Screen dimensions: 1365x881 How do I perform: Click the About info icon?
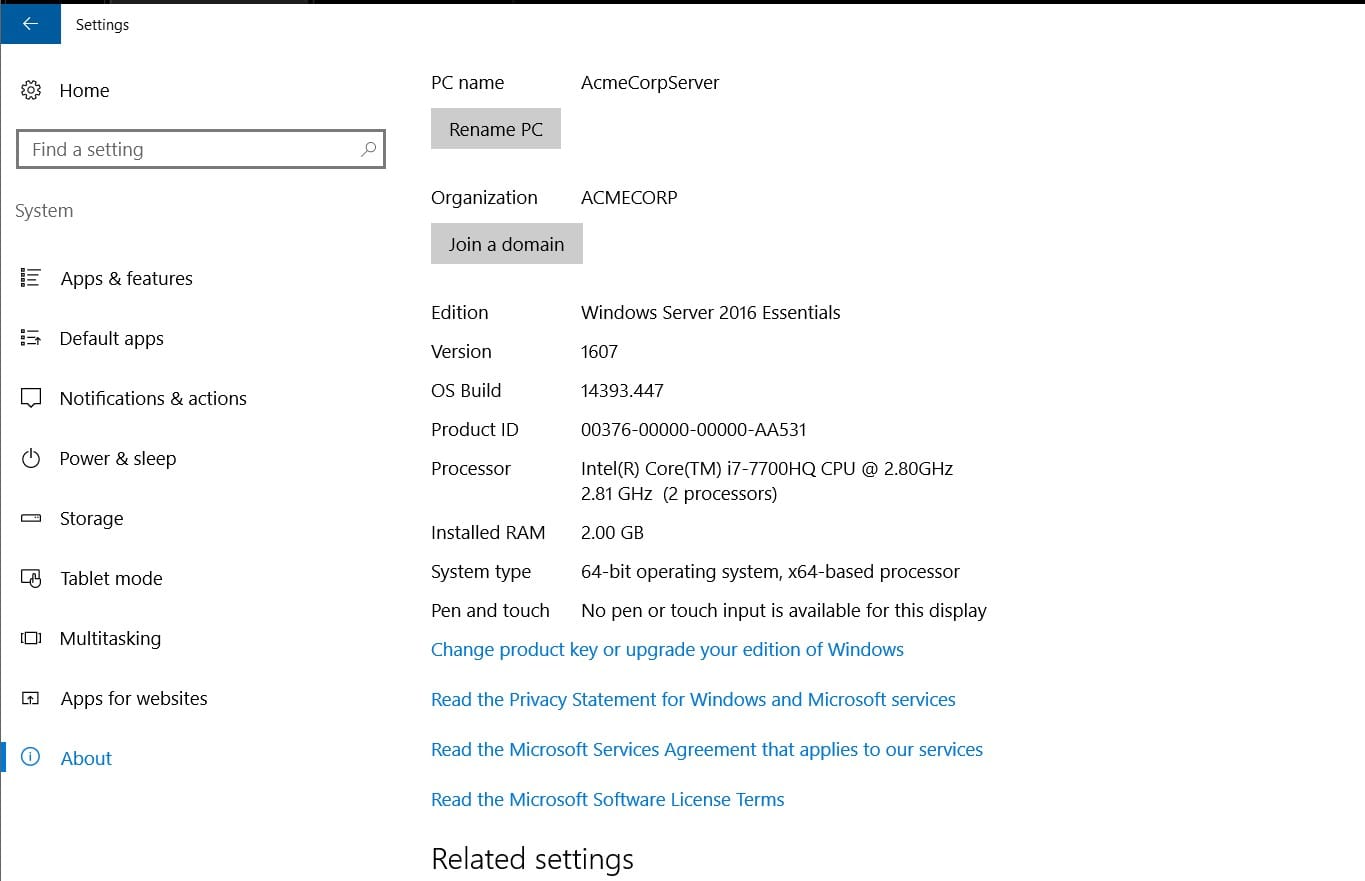pyautogui.click(x=31, y=758)
